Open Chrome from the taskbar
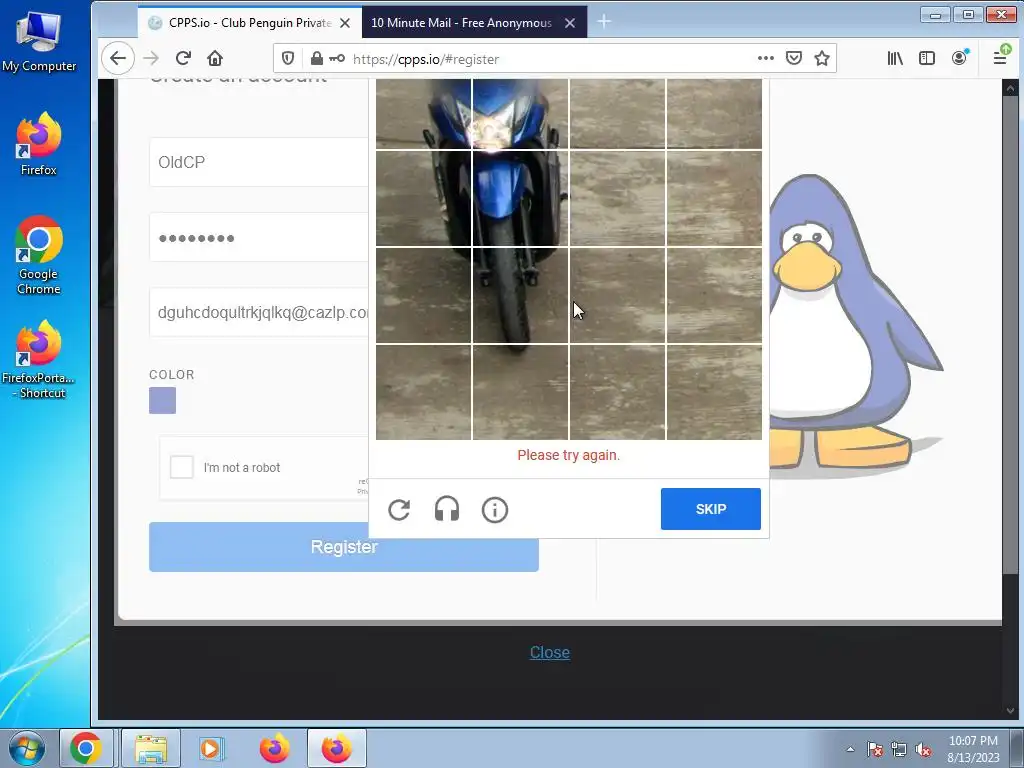The image size is (1024, 768). (86, 748)
